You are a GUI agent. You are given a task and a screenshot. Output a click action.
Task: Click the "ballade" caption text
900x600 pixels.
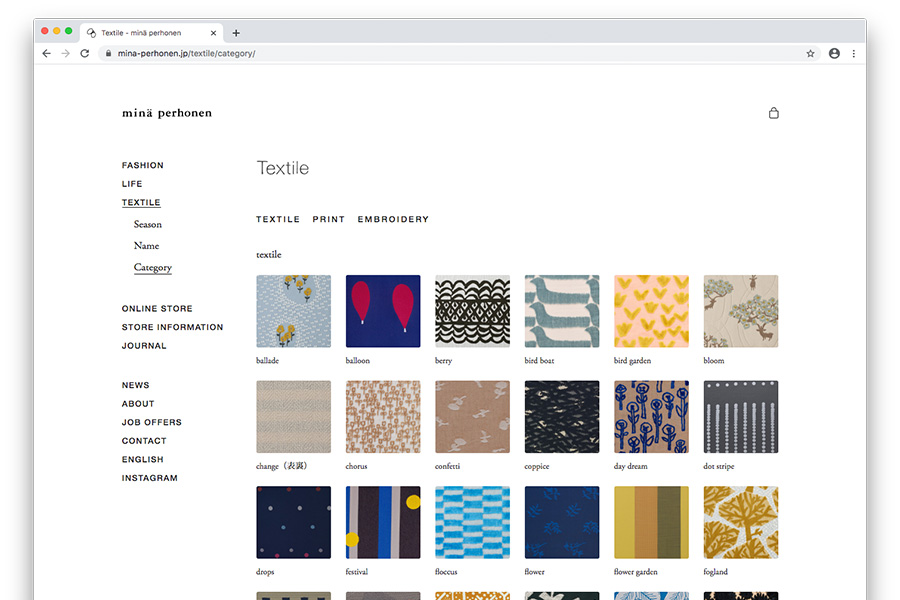pos(267,361)
